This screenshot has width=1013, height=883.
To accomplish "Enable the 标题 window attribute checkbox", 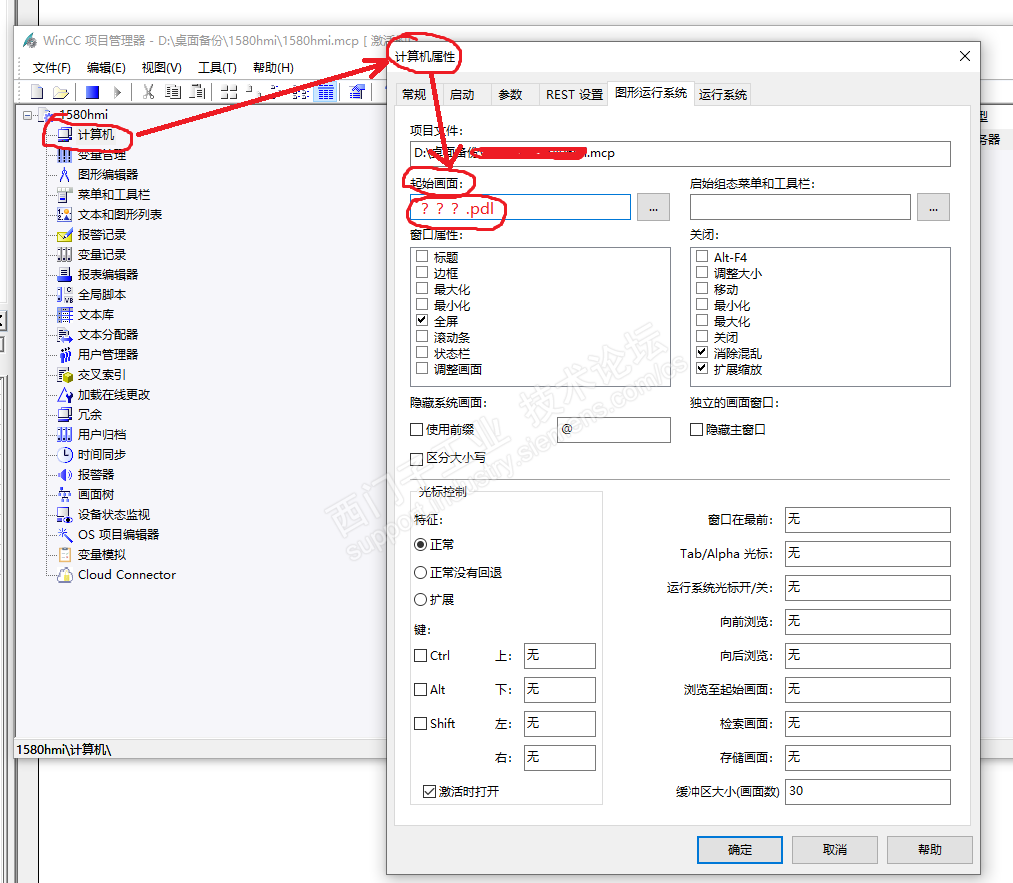I will click(x=422, y=256).
